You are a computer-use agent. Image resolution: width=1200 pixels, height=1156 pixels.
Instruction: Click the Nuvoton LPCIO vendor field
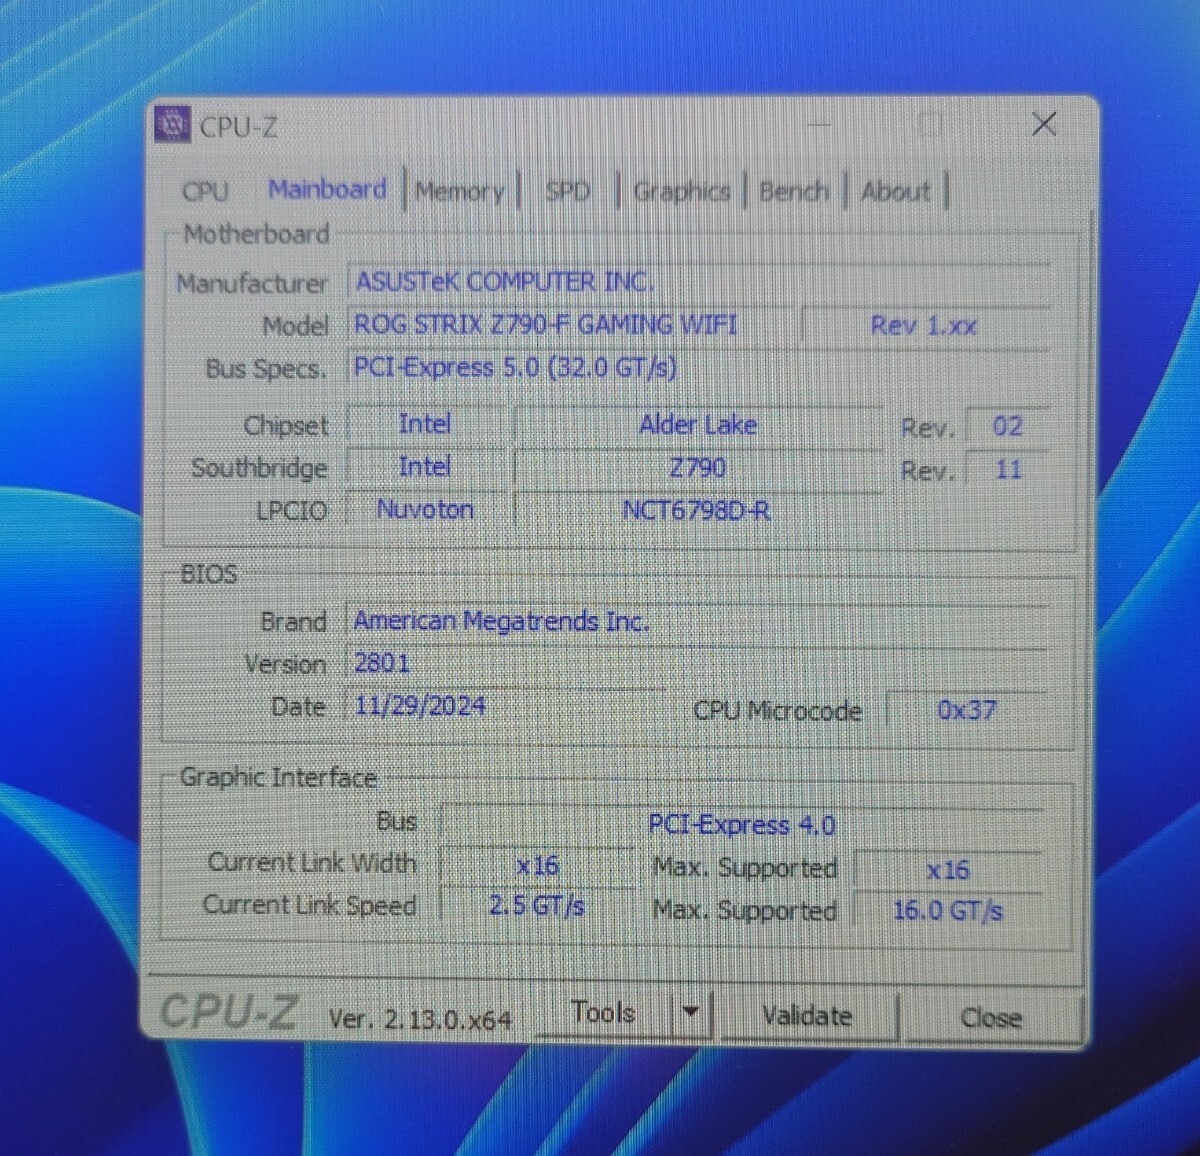(x=426, y=509)
